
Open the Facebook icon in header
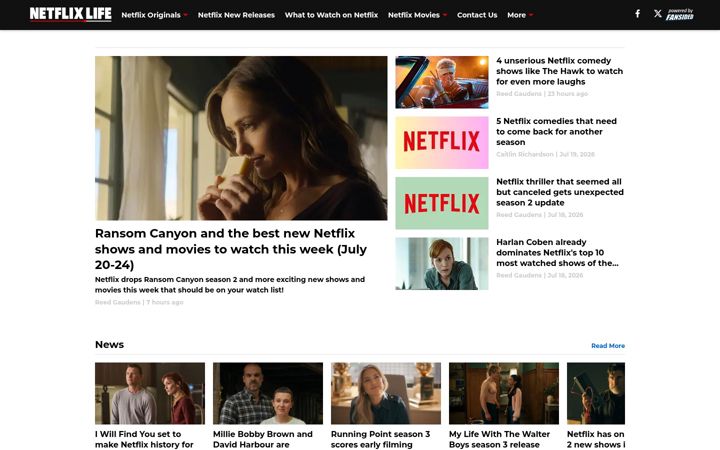[x=637, y=14]
